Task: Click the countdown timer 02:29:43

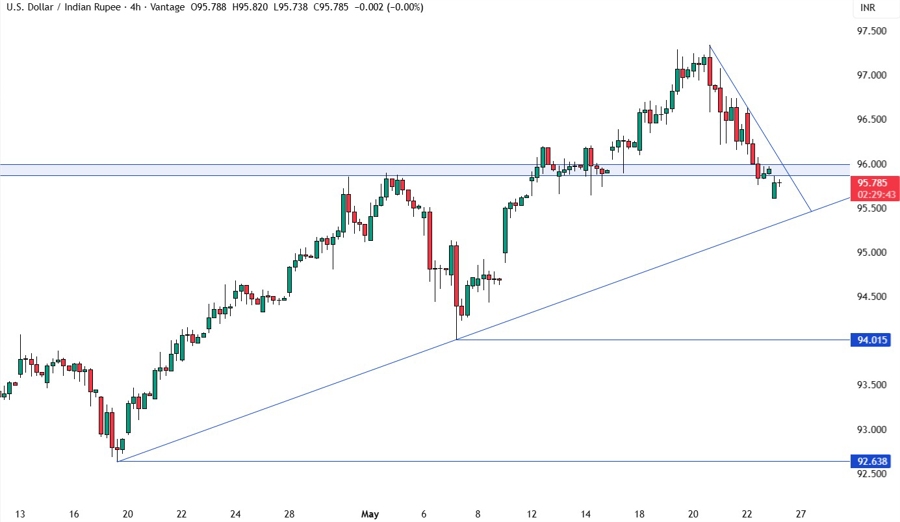Action: (876, 195)
